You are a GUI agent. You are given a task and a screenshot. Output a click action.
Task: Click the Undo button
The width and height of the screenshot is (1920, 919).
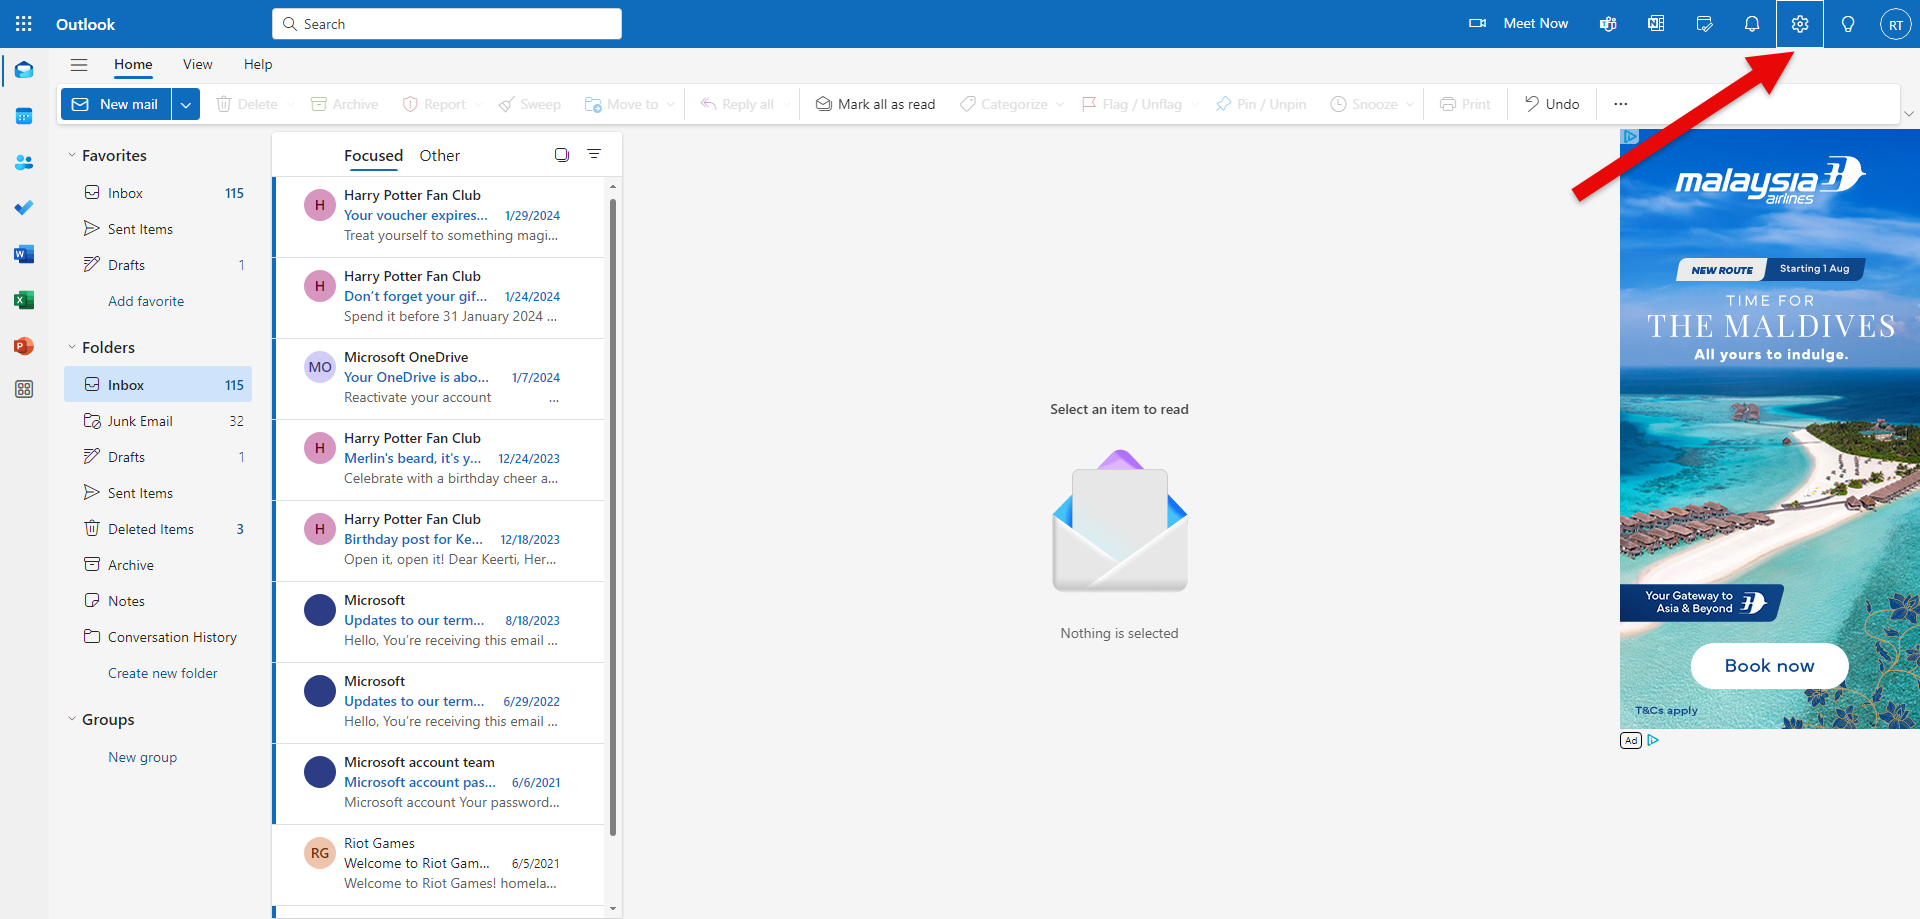point(1552,104)
